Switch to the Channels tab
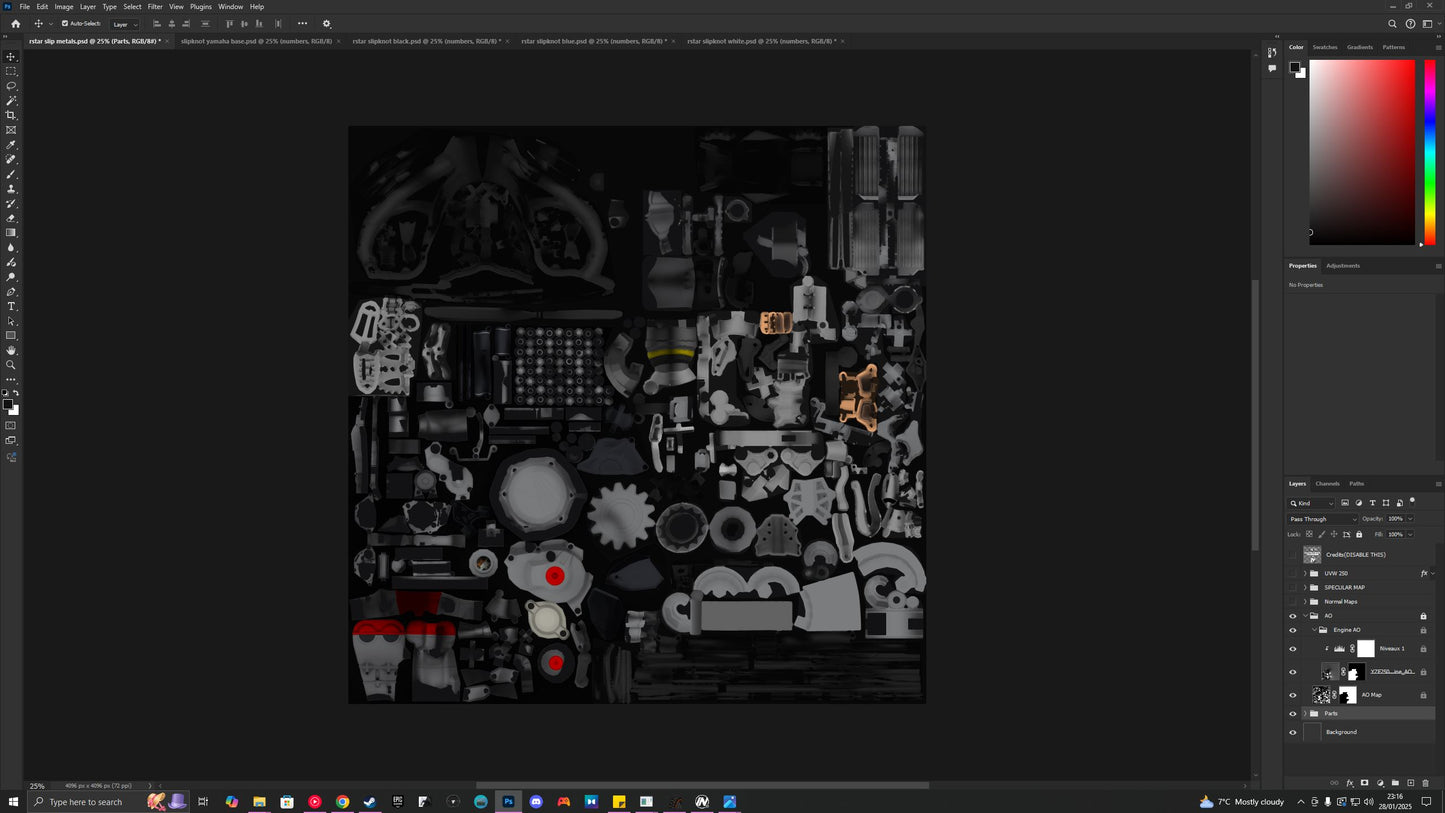Screen dimensions: 1445x813 click(x=1327, y=483)
